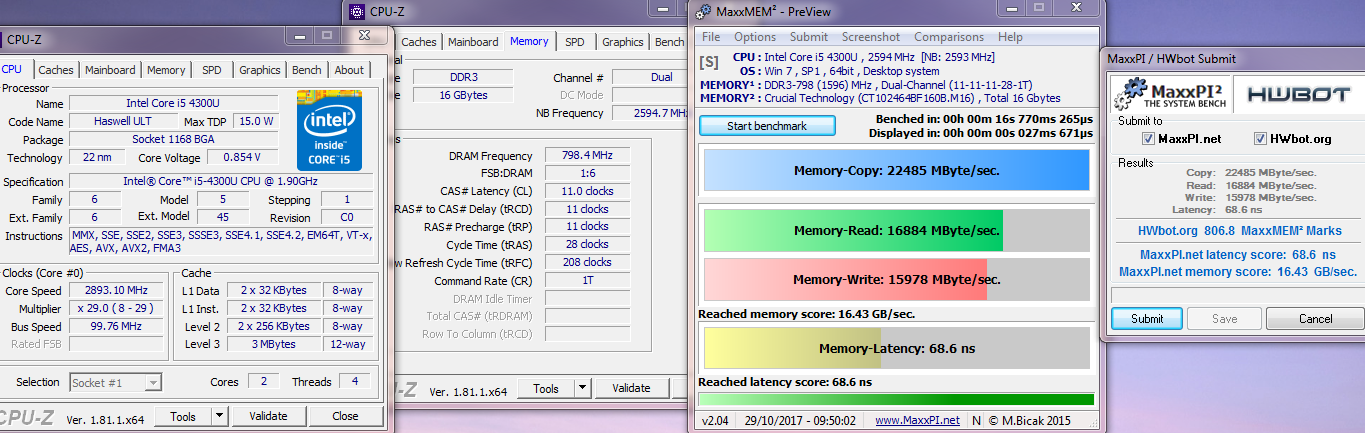Image resolution: width=1365 pixels, height=433 pixels.
Task: Toggle the HWbot.org submit checkbox
Action: pyautogui.click(x=1261, y=139)
